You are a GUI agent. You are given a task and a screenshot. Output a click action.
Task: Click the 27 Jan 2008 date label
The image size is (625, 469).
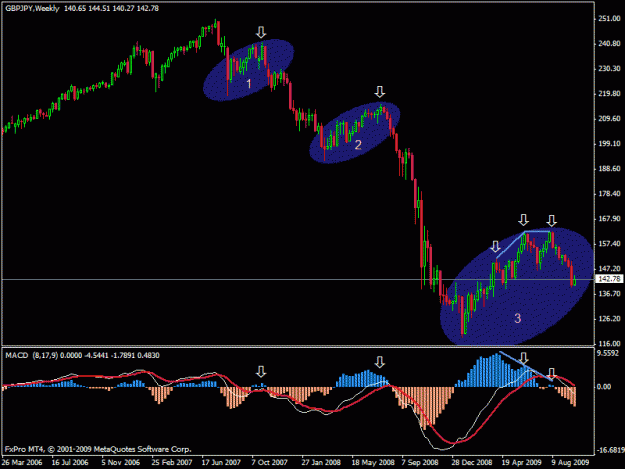click(321, 463)
